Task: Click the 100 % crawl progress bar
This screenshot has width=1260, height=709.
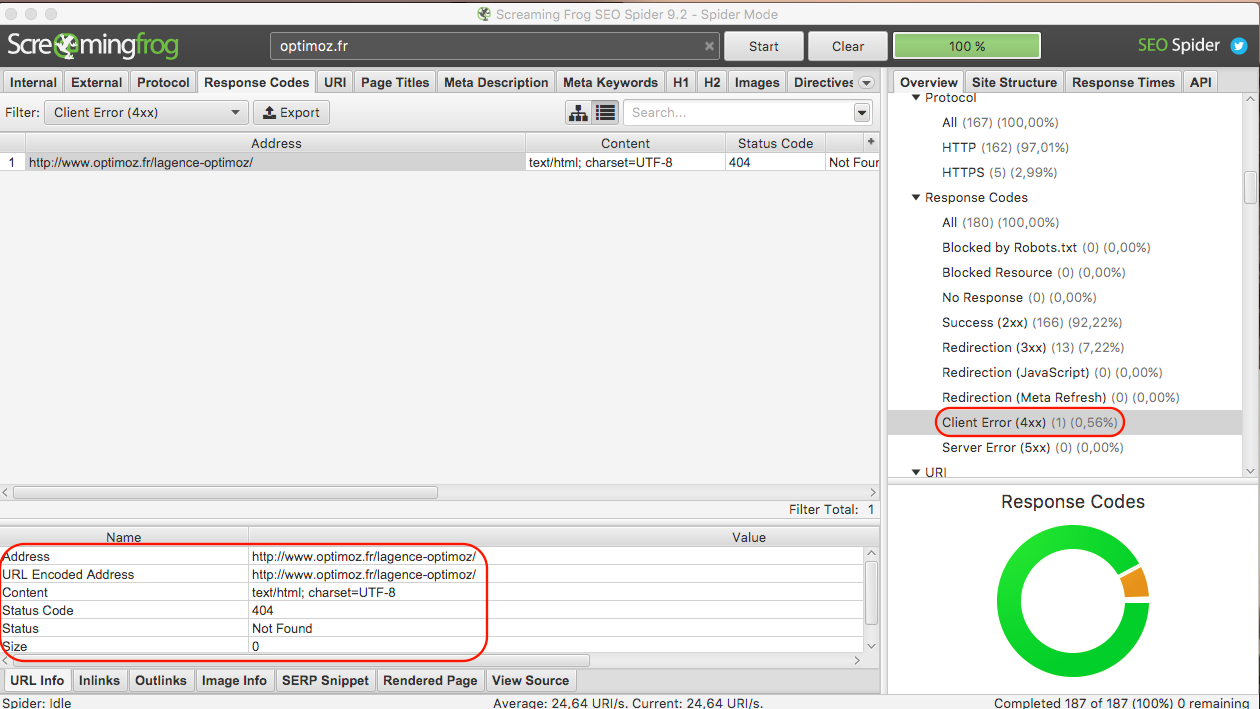Action: (x=967, y=46)
